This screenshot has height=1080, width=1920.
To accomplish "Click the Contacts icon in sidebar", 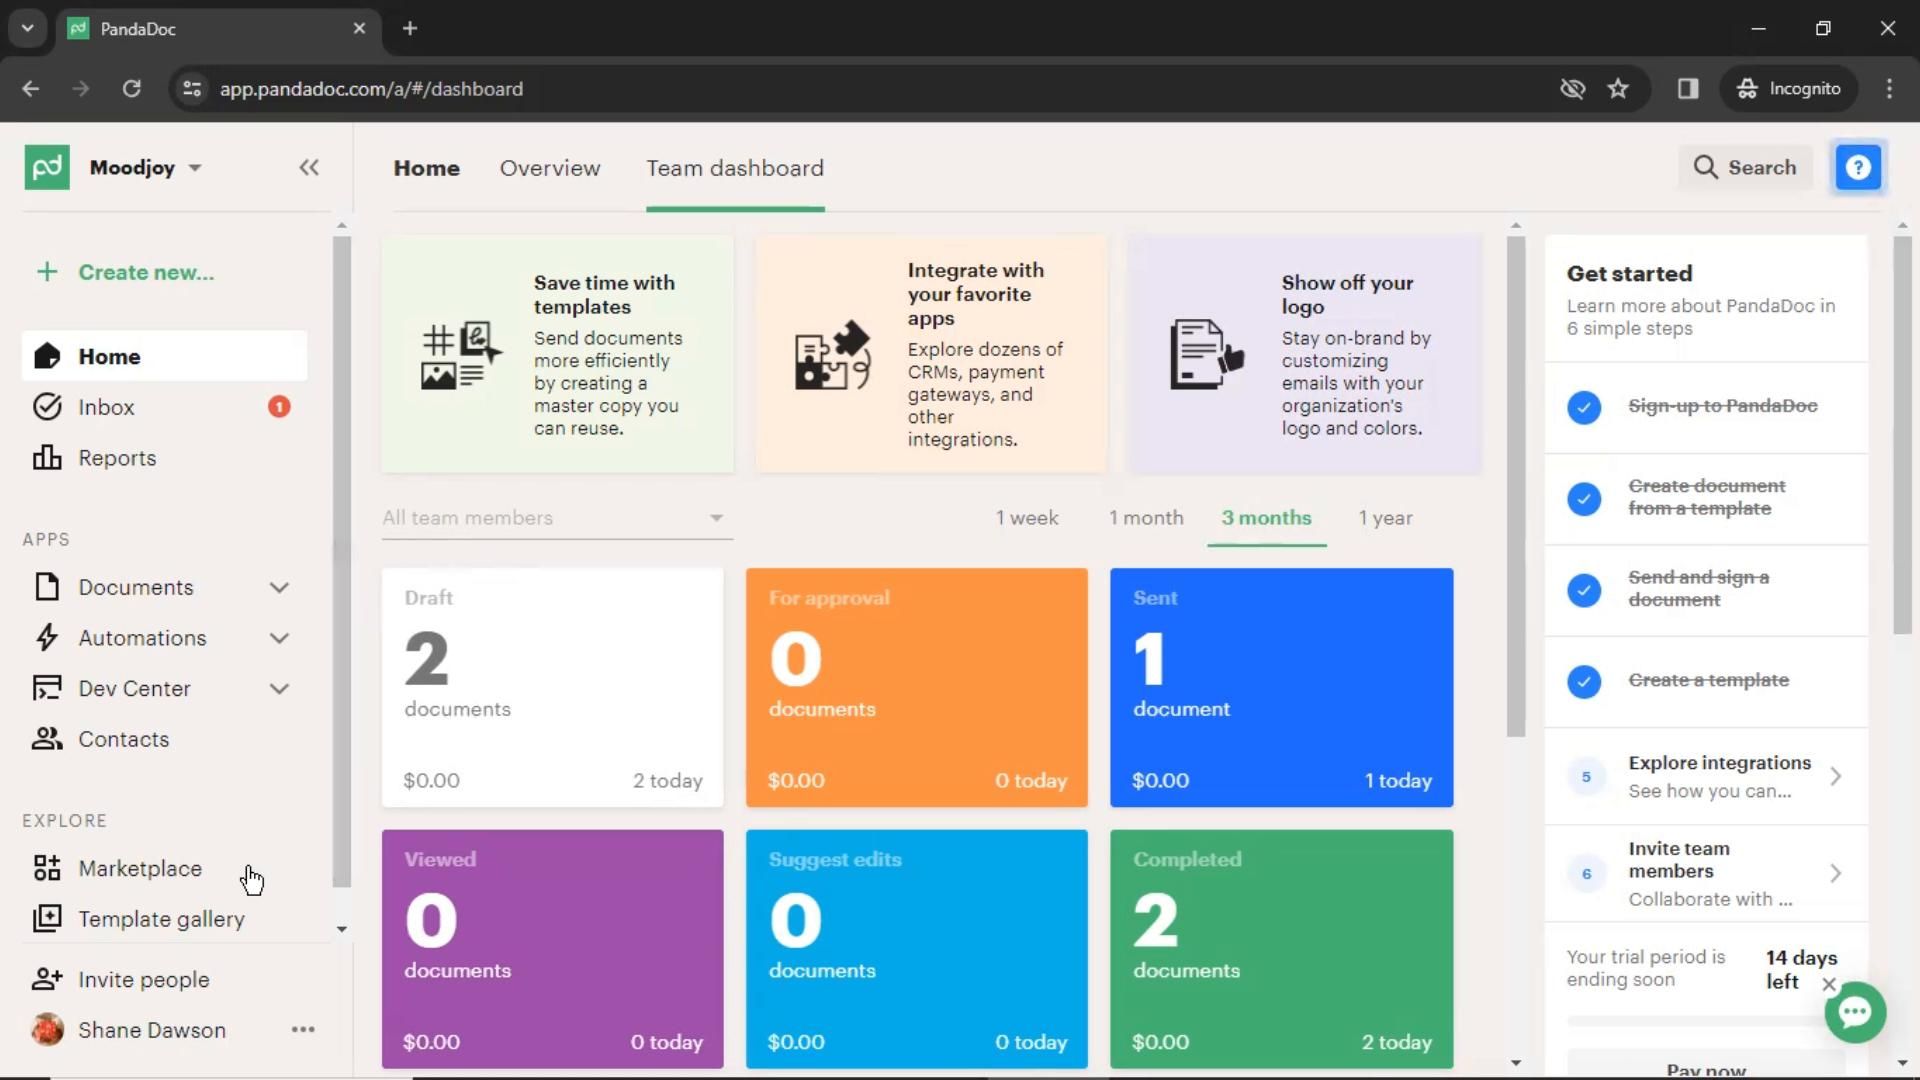I will [x=47, y=740].
